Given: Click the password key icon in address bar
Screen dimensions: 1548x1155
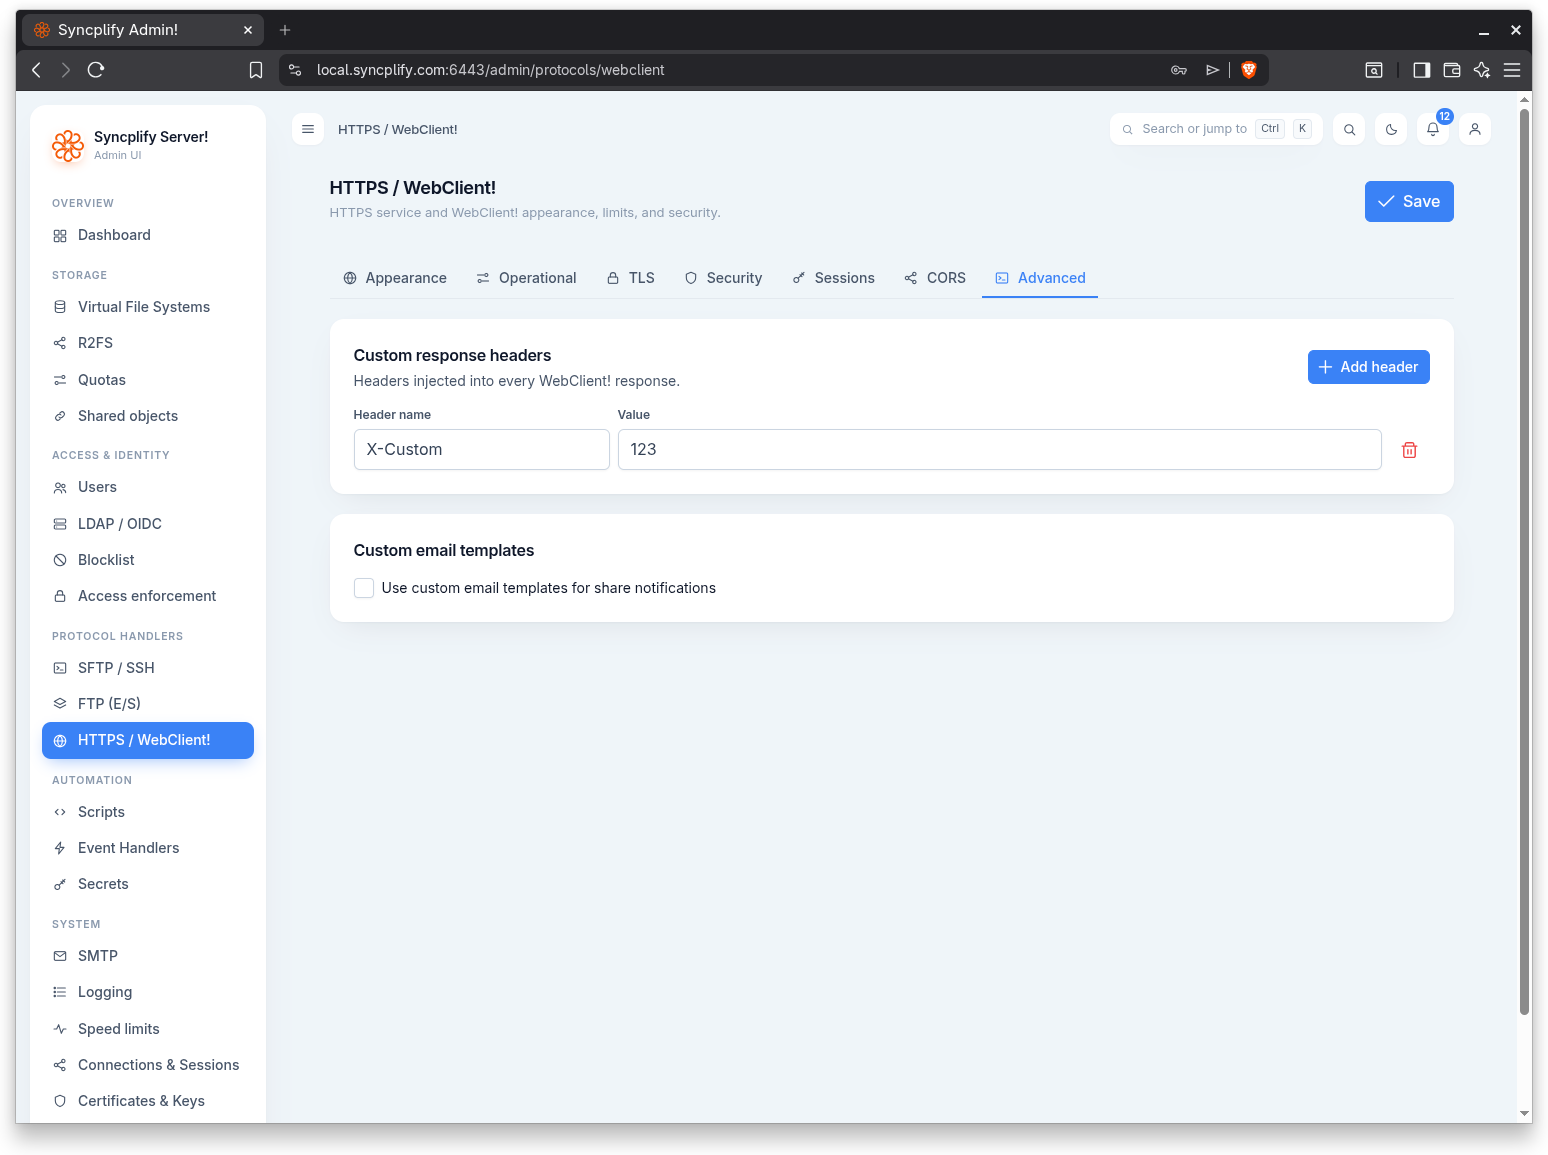Looking at the screenshot, I should [x=1179, y=70].
